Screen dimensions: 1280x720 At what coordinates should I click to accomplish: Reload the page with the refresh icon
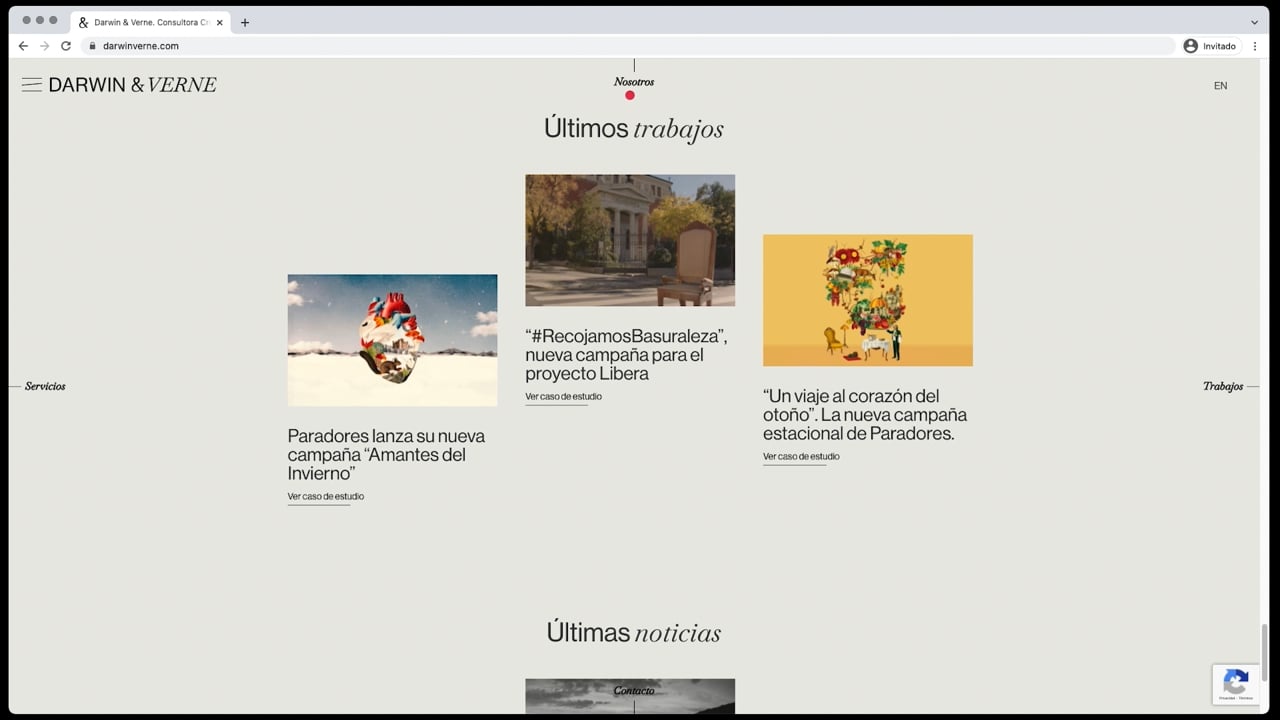pos(66,46)
